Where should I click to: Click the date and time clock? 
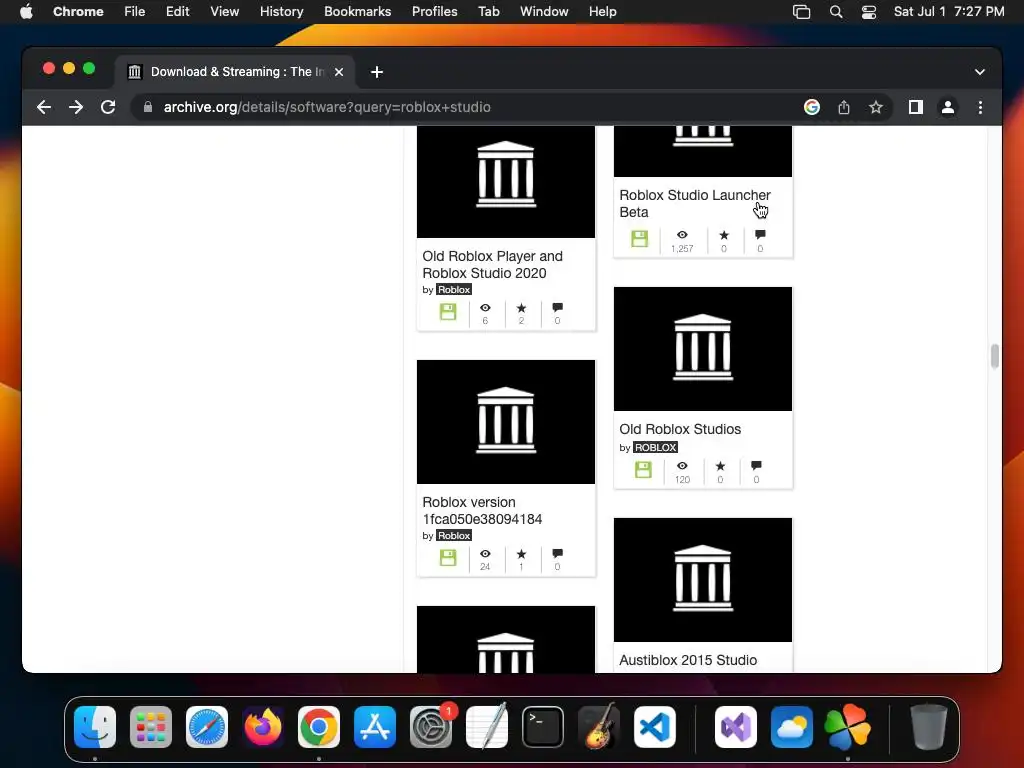pyautogui.click(x=949, y=11)
